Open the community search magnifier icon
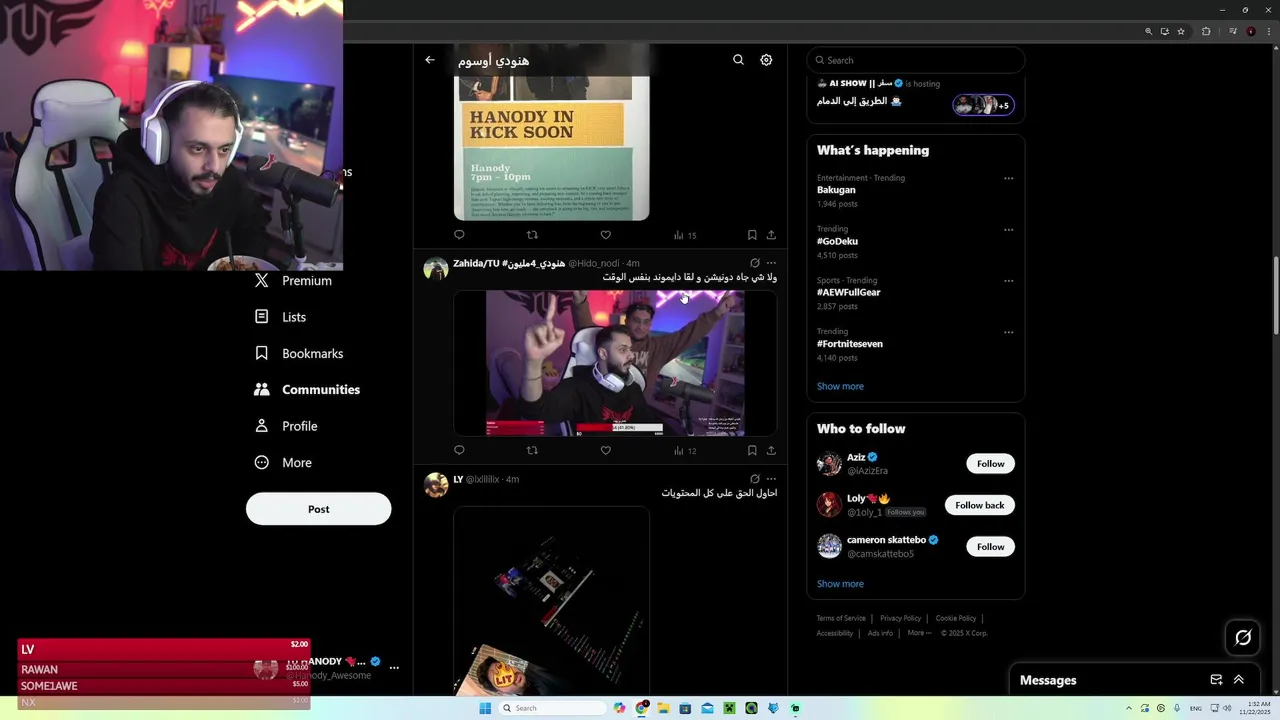1280x720 pixels. point(738,60)
